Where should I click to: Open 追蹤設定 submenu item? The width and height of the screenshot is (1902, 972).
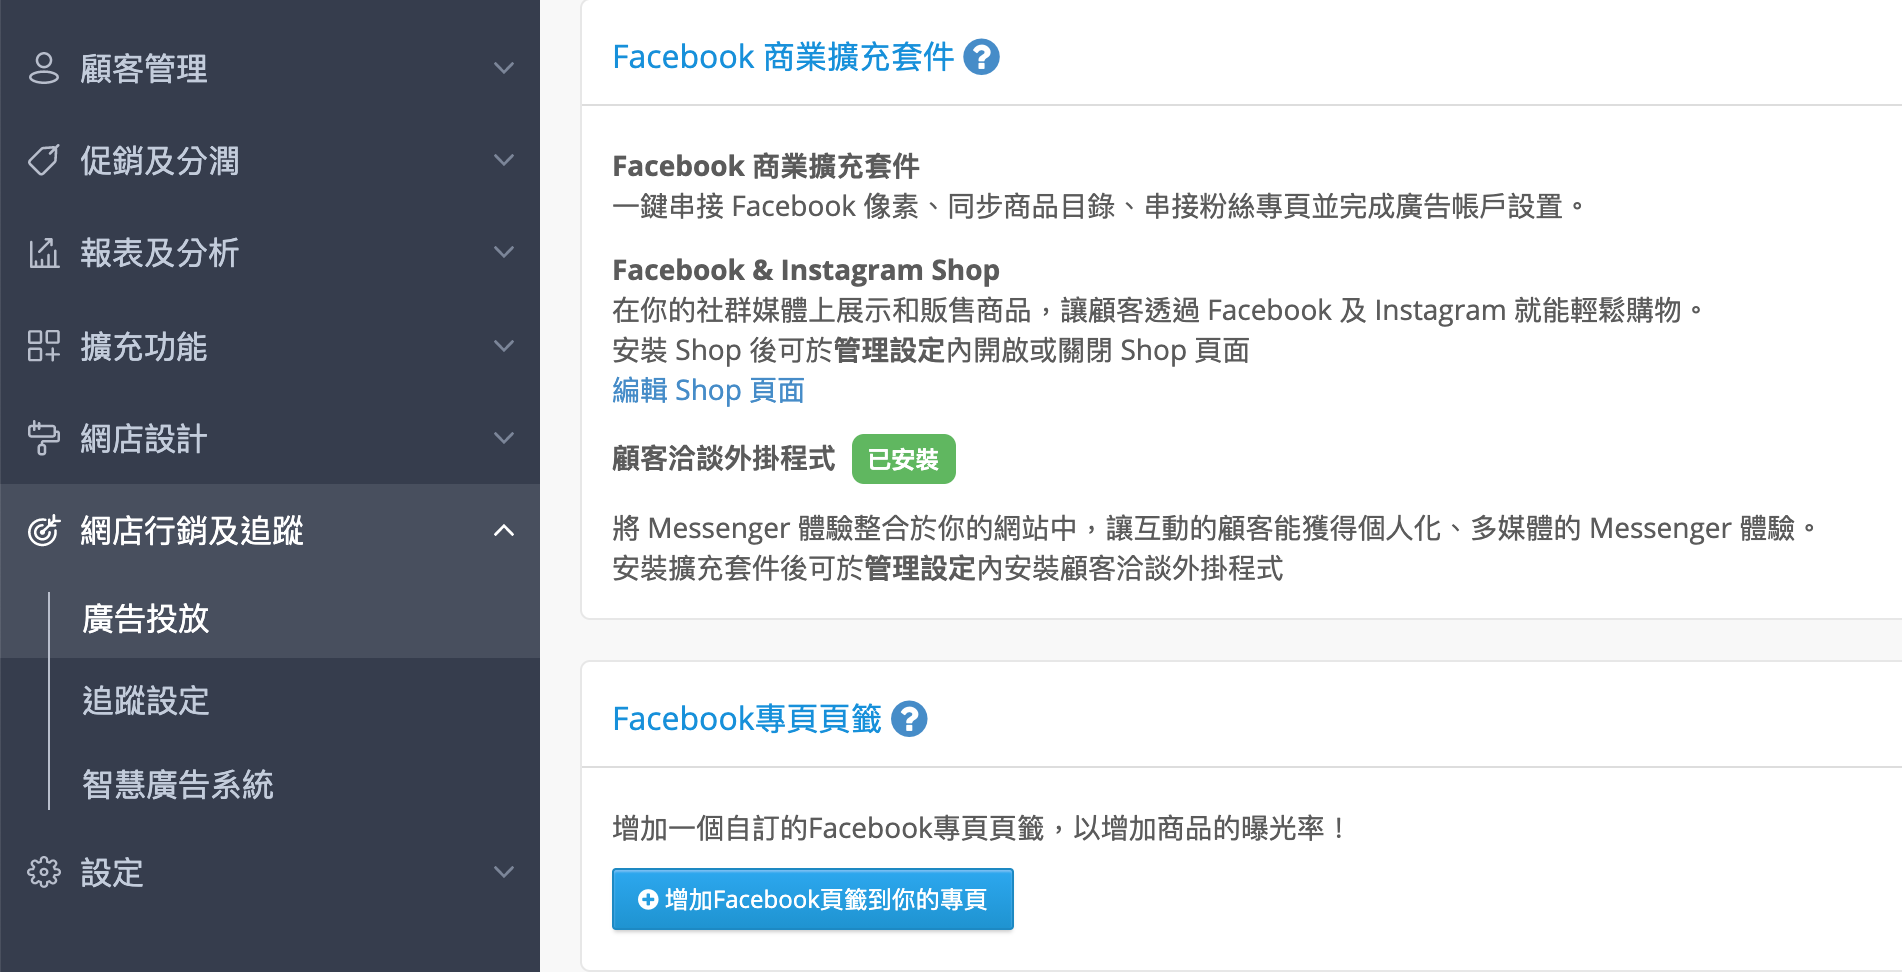click(146, 701)
